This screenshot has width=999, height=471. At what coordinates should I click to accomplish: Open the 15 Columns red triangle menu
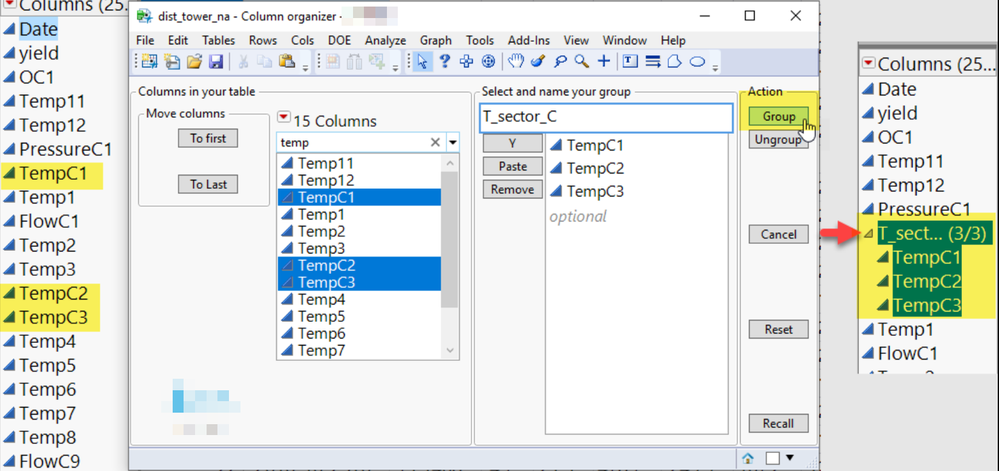pyautogui.click(x=284, y=121)
